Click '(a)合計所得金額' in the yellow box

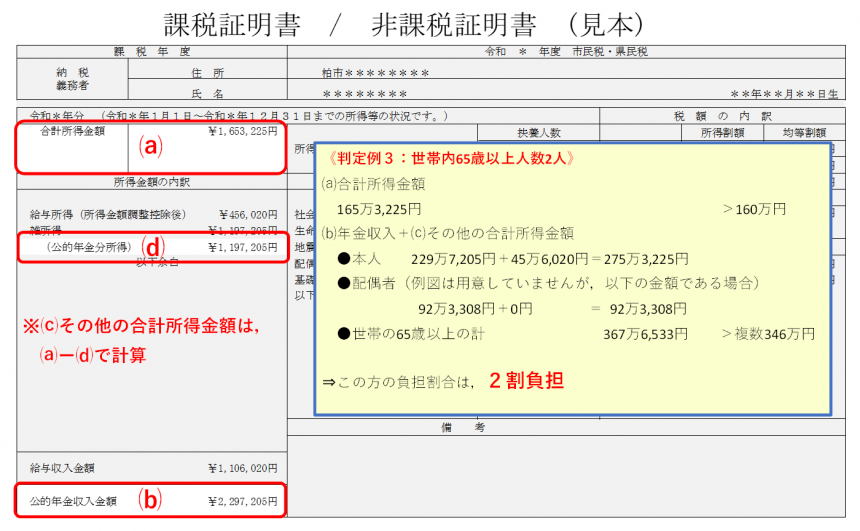(x=374, y=184)
